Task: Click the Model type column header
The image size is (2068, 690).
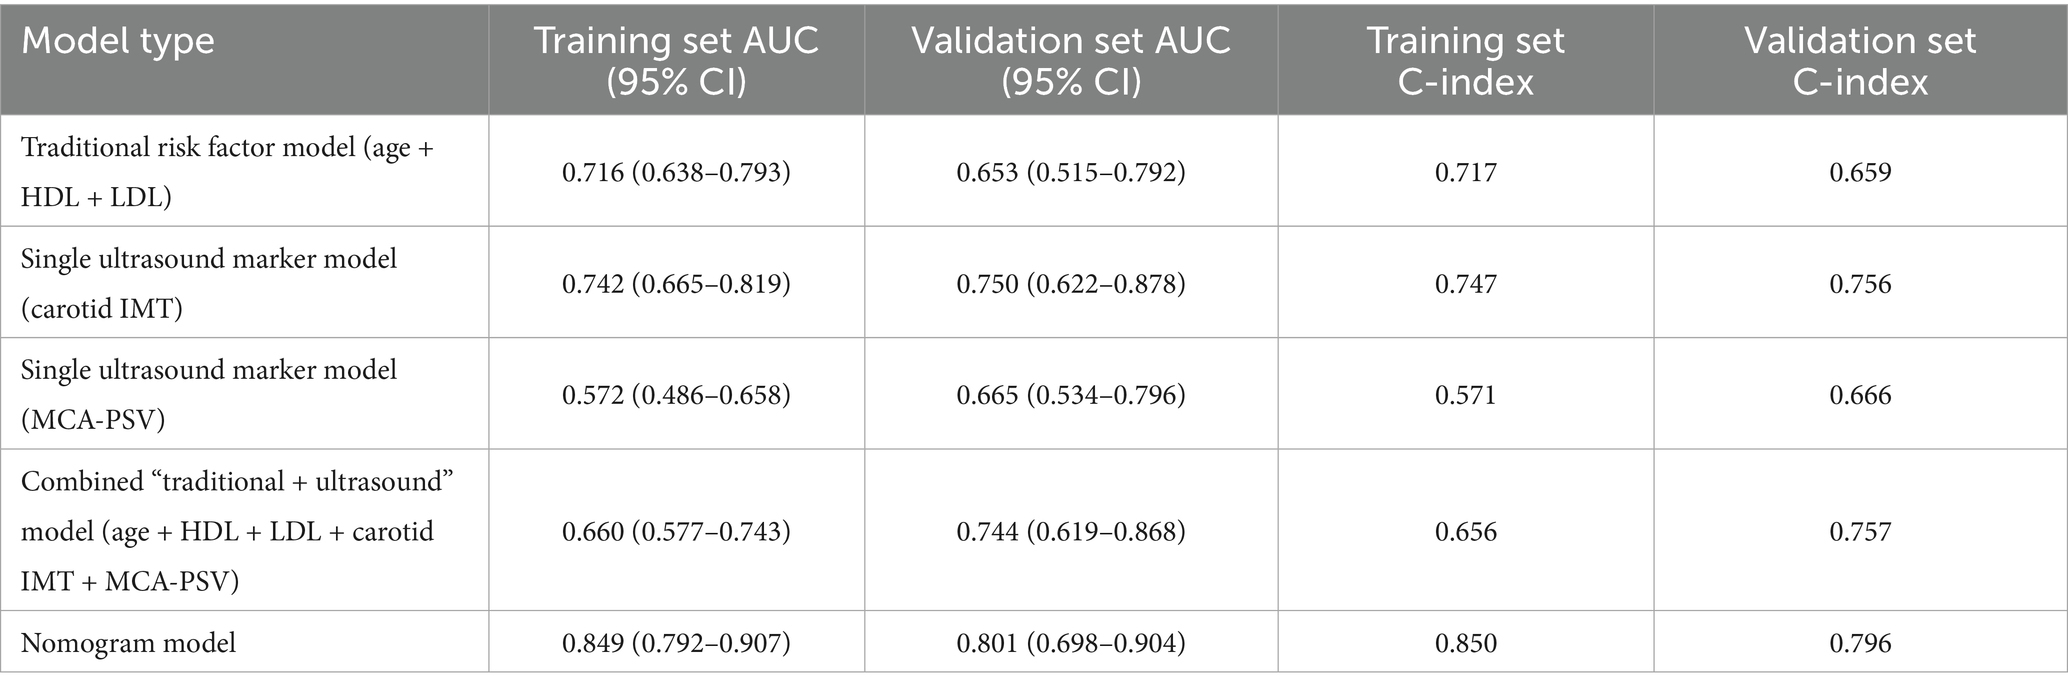Action: coord(118,41)
